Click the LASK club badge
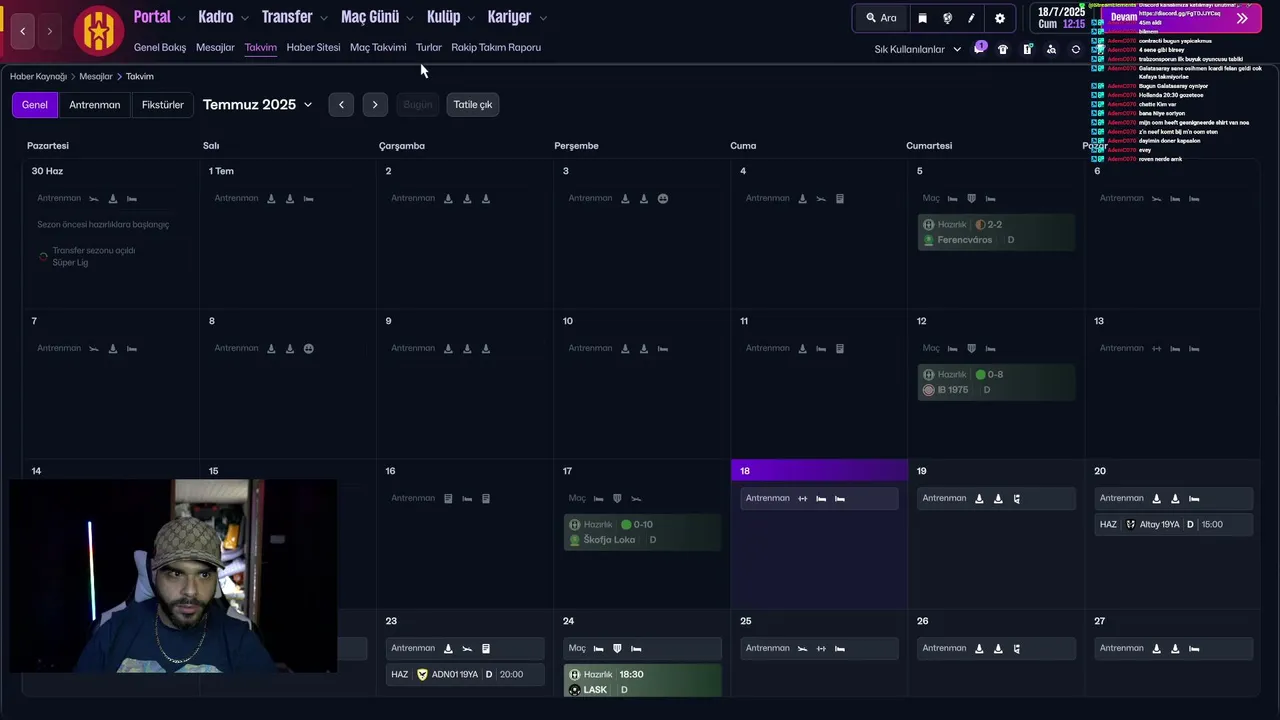The height and width of the screenshot is (720, 1280). 574,690
